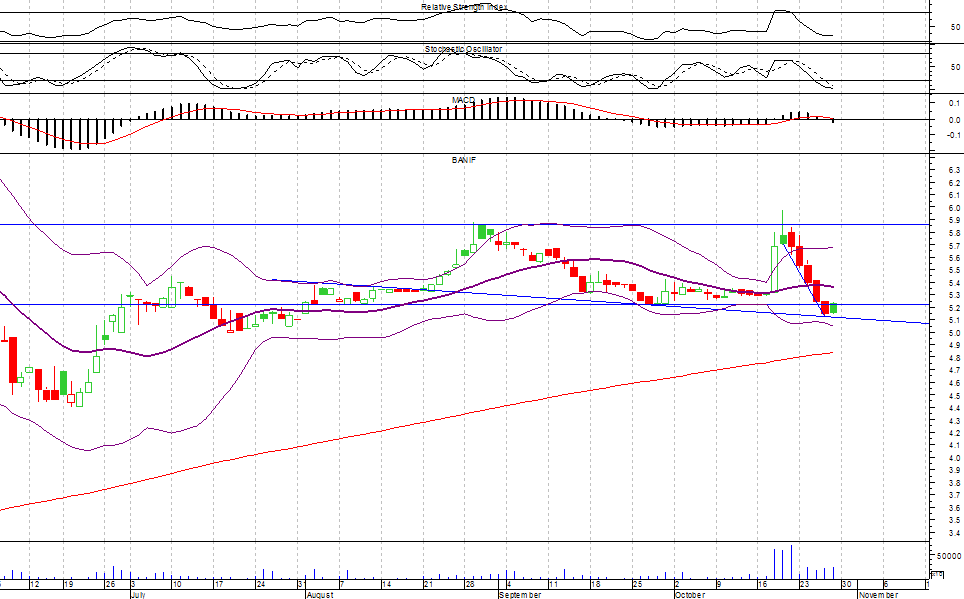
Task: Click the Relative Strength Index panel title
Action: [464, 7]
